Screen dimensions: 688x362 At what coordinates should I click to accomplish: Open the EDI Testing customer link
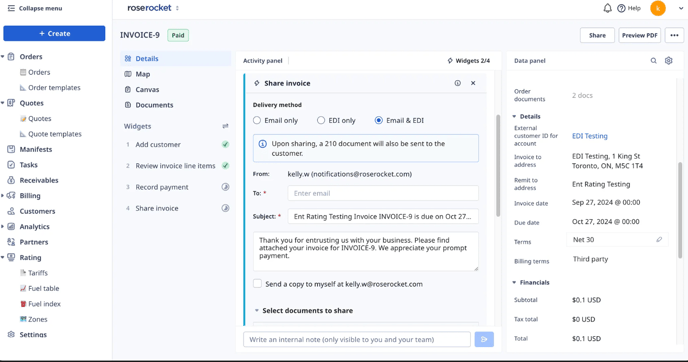click(x=590, y=136)
